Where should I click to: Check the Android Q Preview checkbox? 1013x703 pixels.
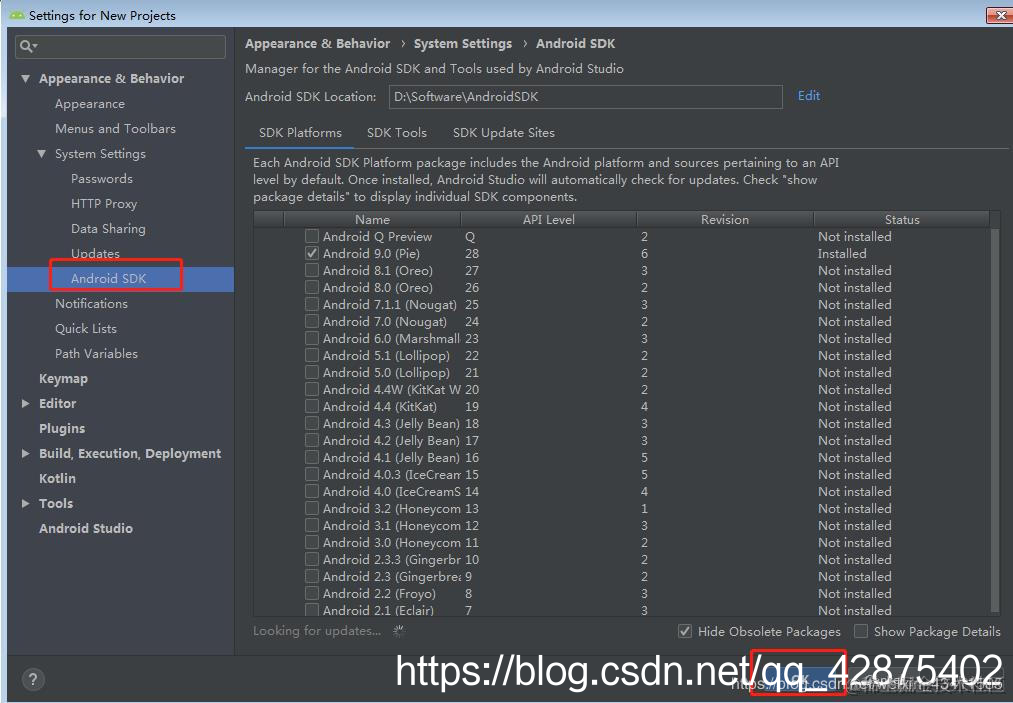pos(312,236)
